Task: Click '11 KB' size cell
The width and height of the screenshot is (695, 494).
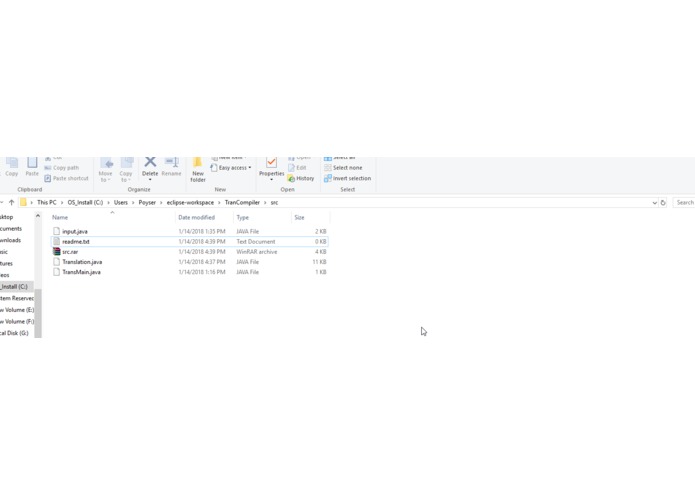Action: coord(319,262)
